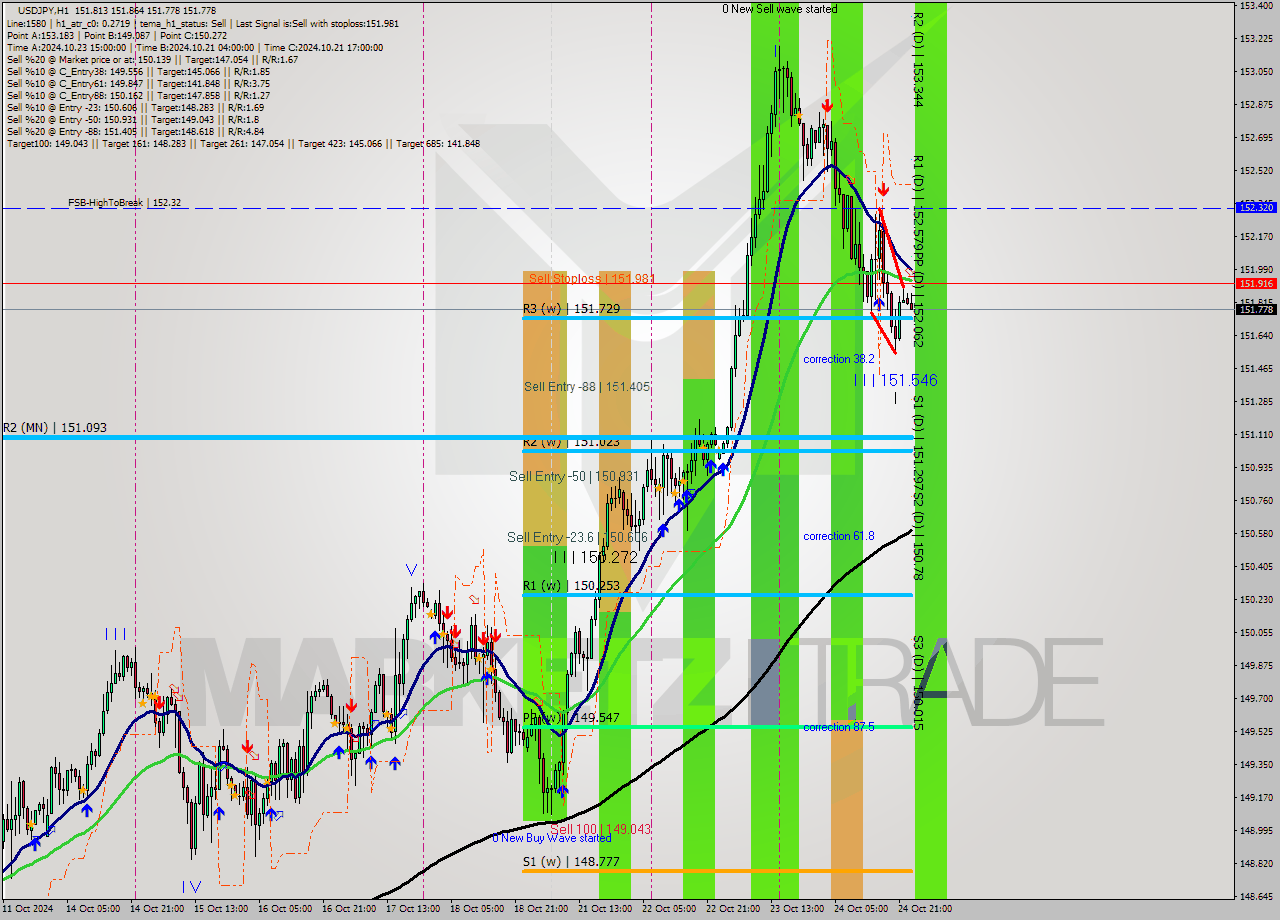Select the vertical S3 (D) | 150.015 label
This screenshot has width=1280, height=920.
918,683
